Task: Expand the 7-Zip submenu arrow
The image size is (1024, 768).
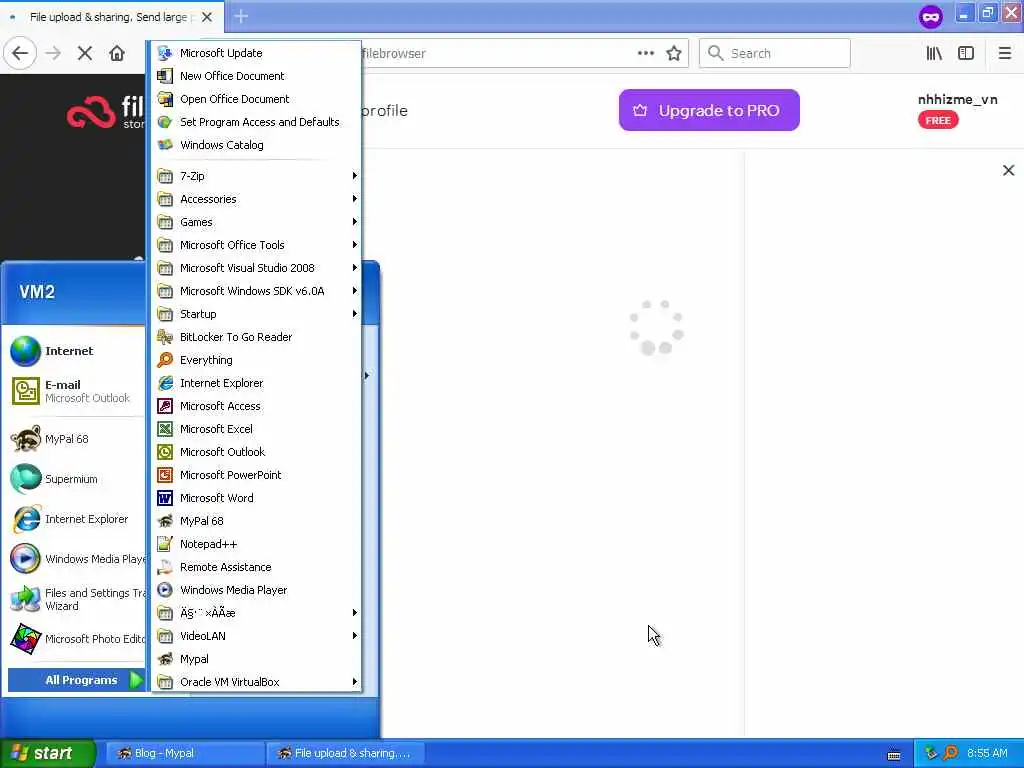Action: [355, 176]
